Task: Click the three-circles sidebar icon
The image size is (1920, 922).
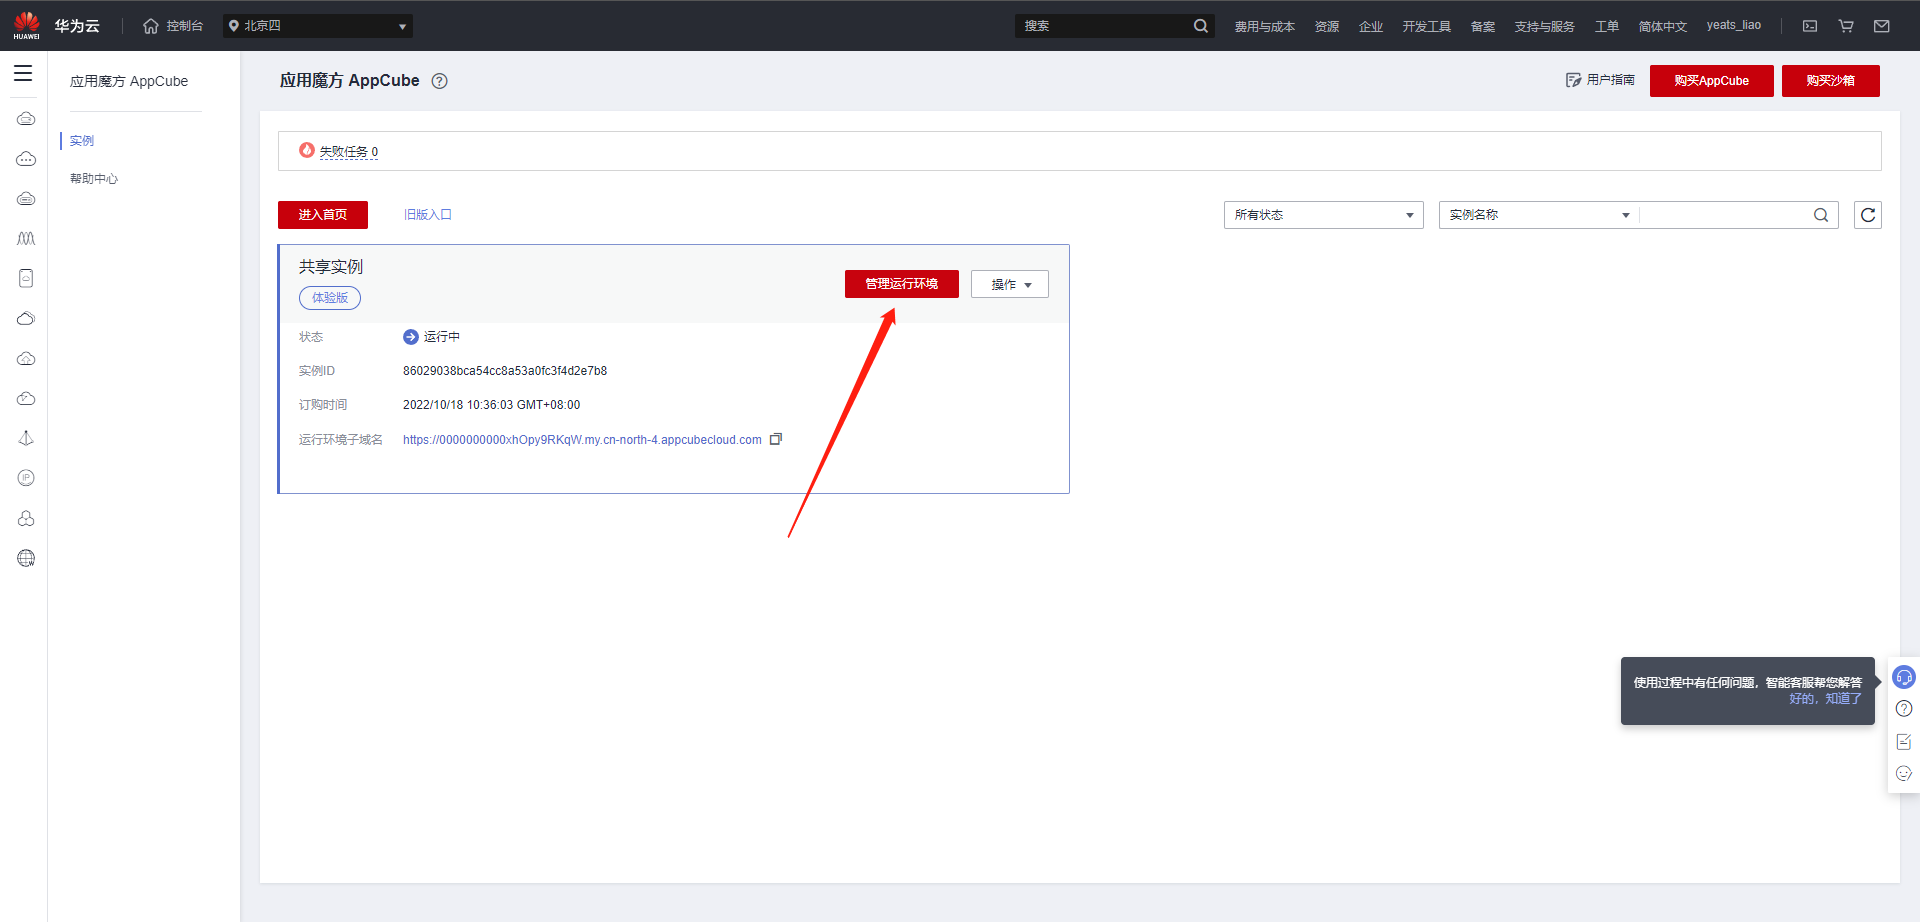Action: pyautogui.click(x=26, y=518)
